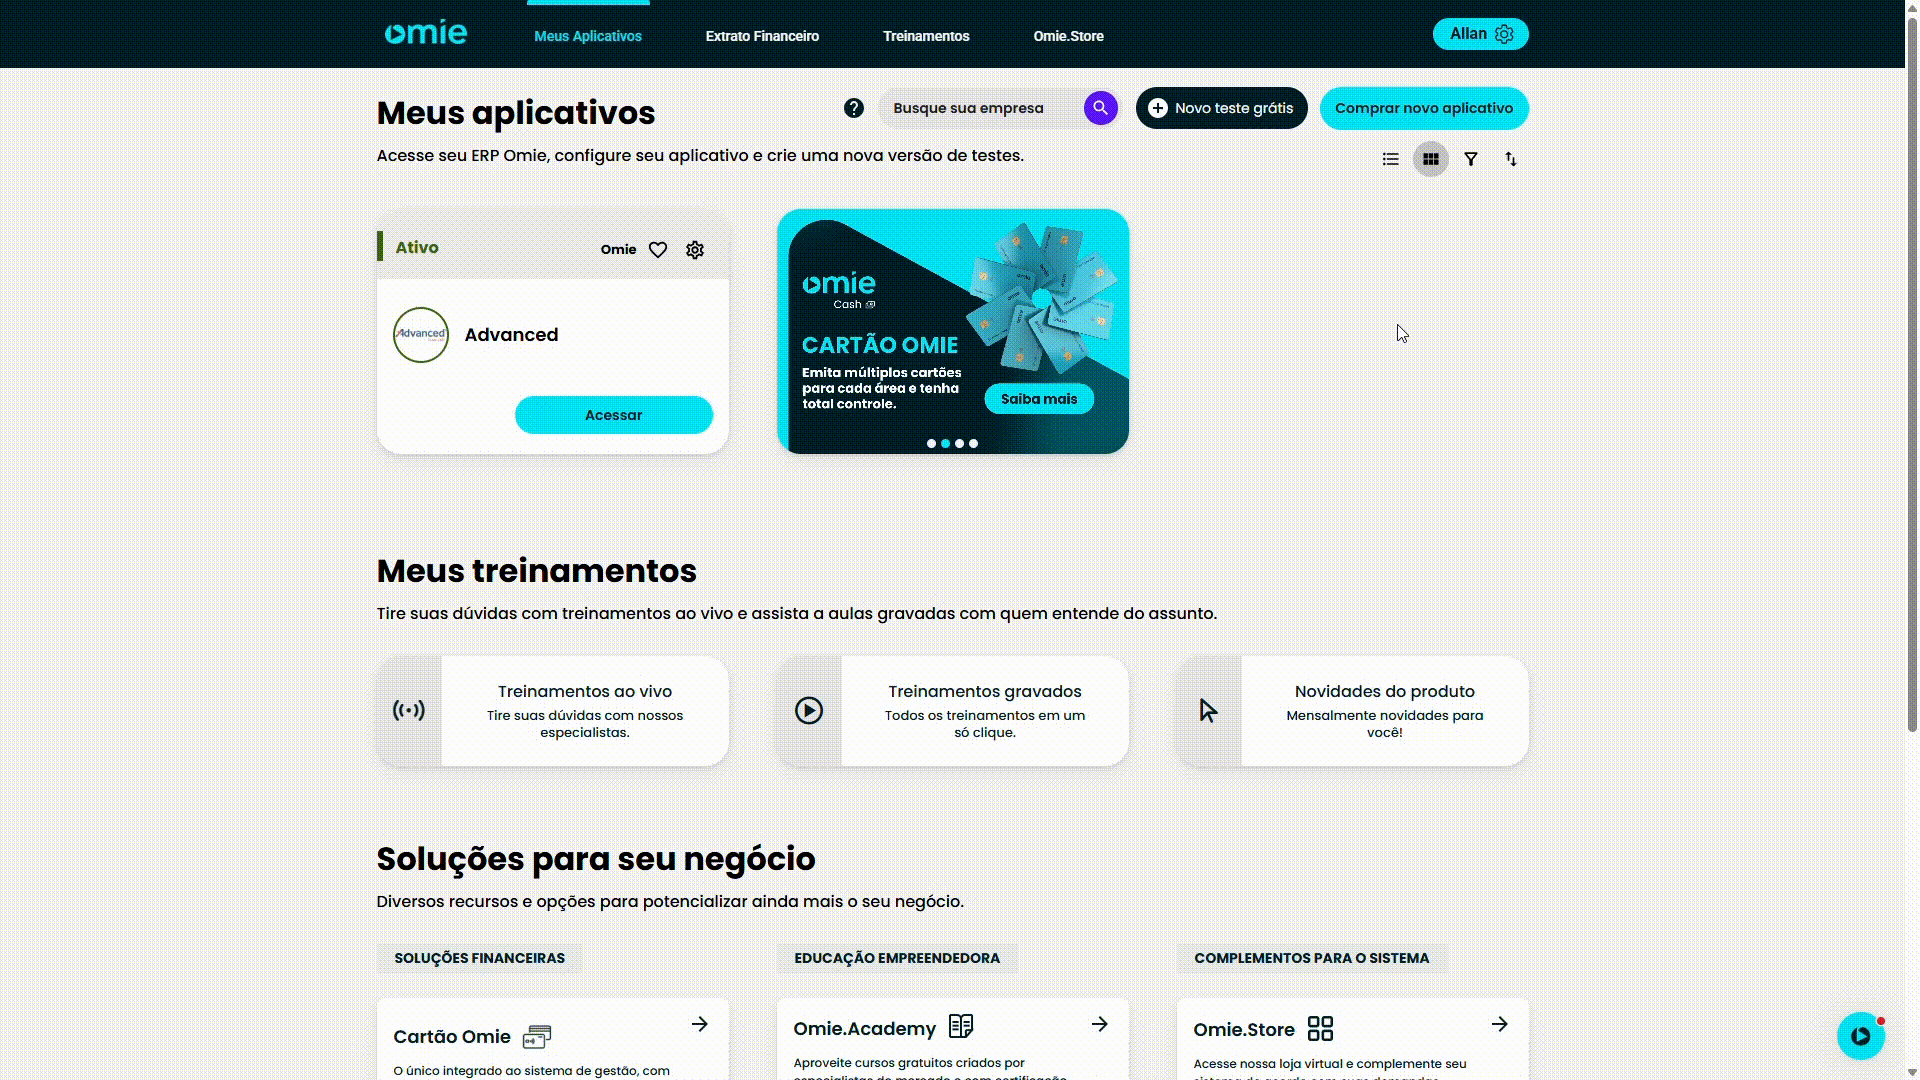Open the filter funnel icon

pyautogui.click(x=1471, y=159)
